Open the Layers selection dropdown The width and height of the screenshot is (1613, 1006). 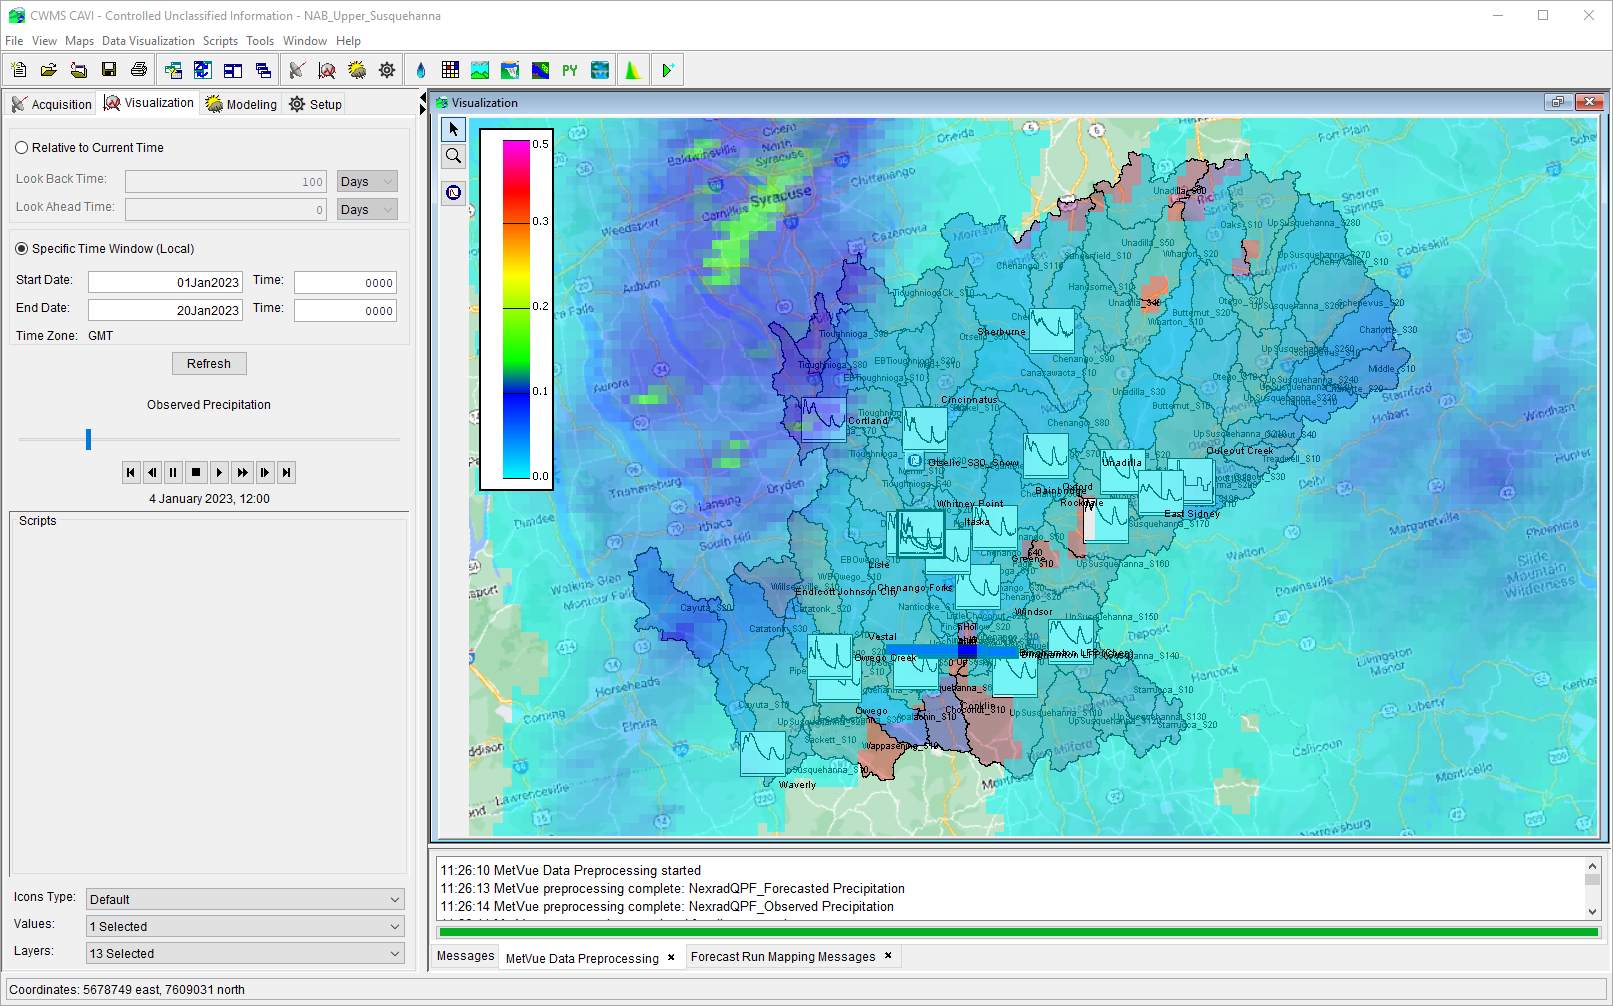point(245,953)
